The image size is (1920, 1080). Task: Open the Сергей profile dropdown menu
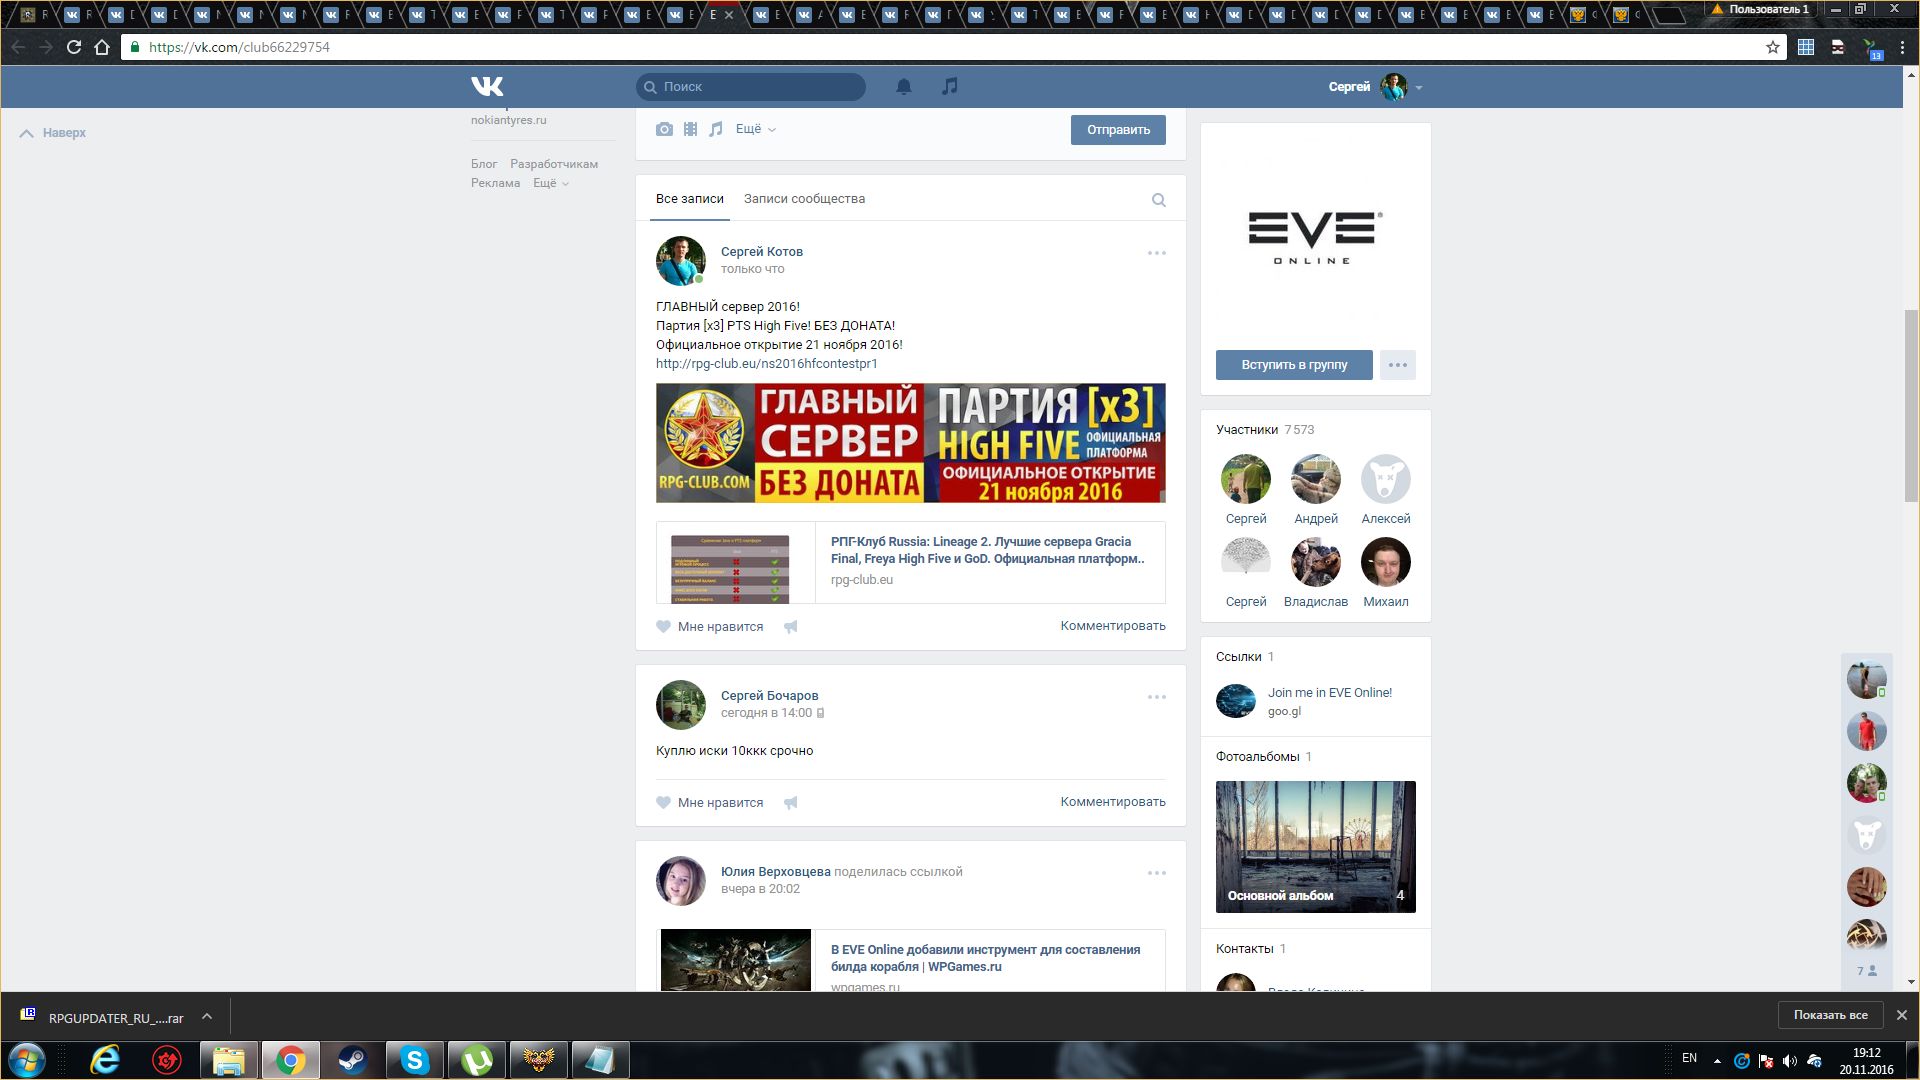[1375, 87]
